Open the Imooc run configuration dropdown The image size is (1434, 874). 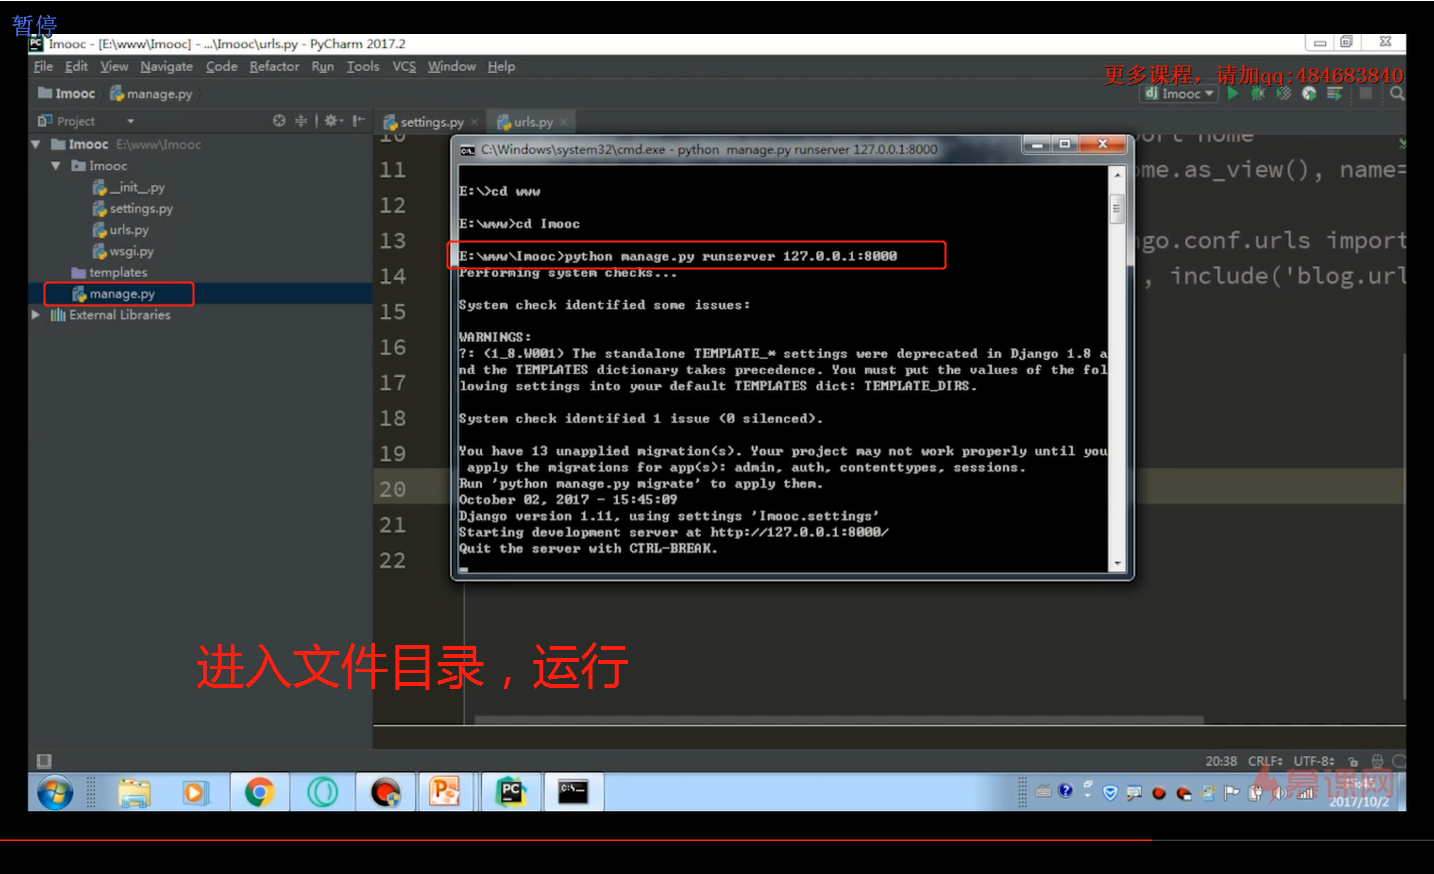[x=1180, y=93]
